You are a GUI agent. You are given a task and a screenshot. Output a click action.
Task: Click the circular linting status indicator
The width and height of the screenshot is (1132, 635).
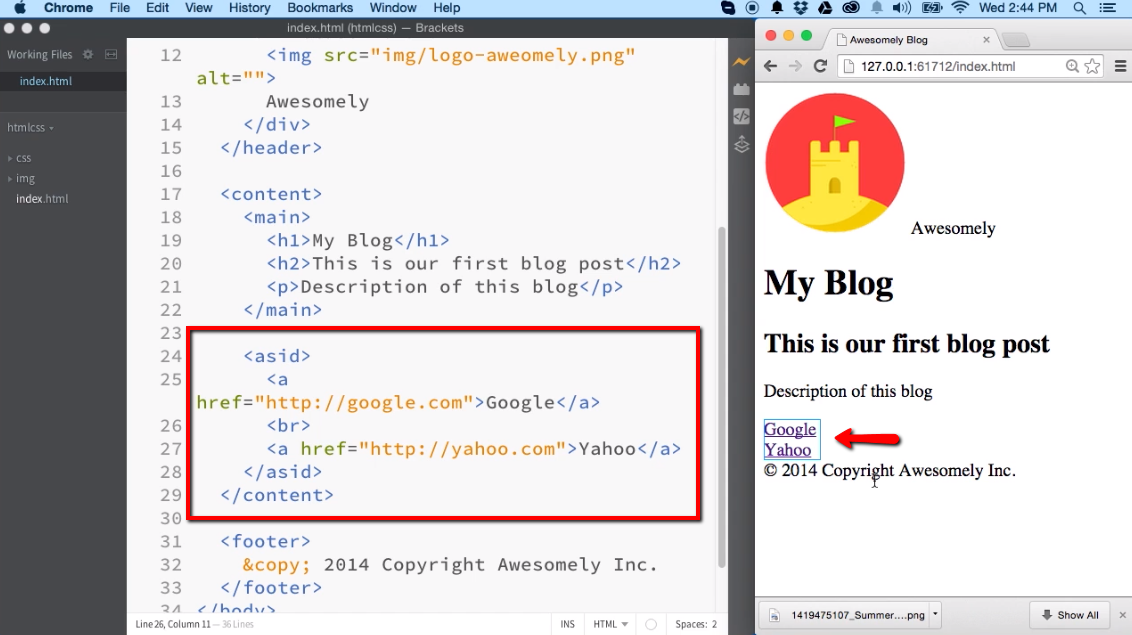pos(651,624)
